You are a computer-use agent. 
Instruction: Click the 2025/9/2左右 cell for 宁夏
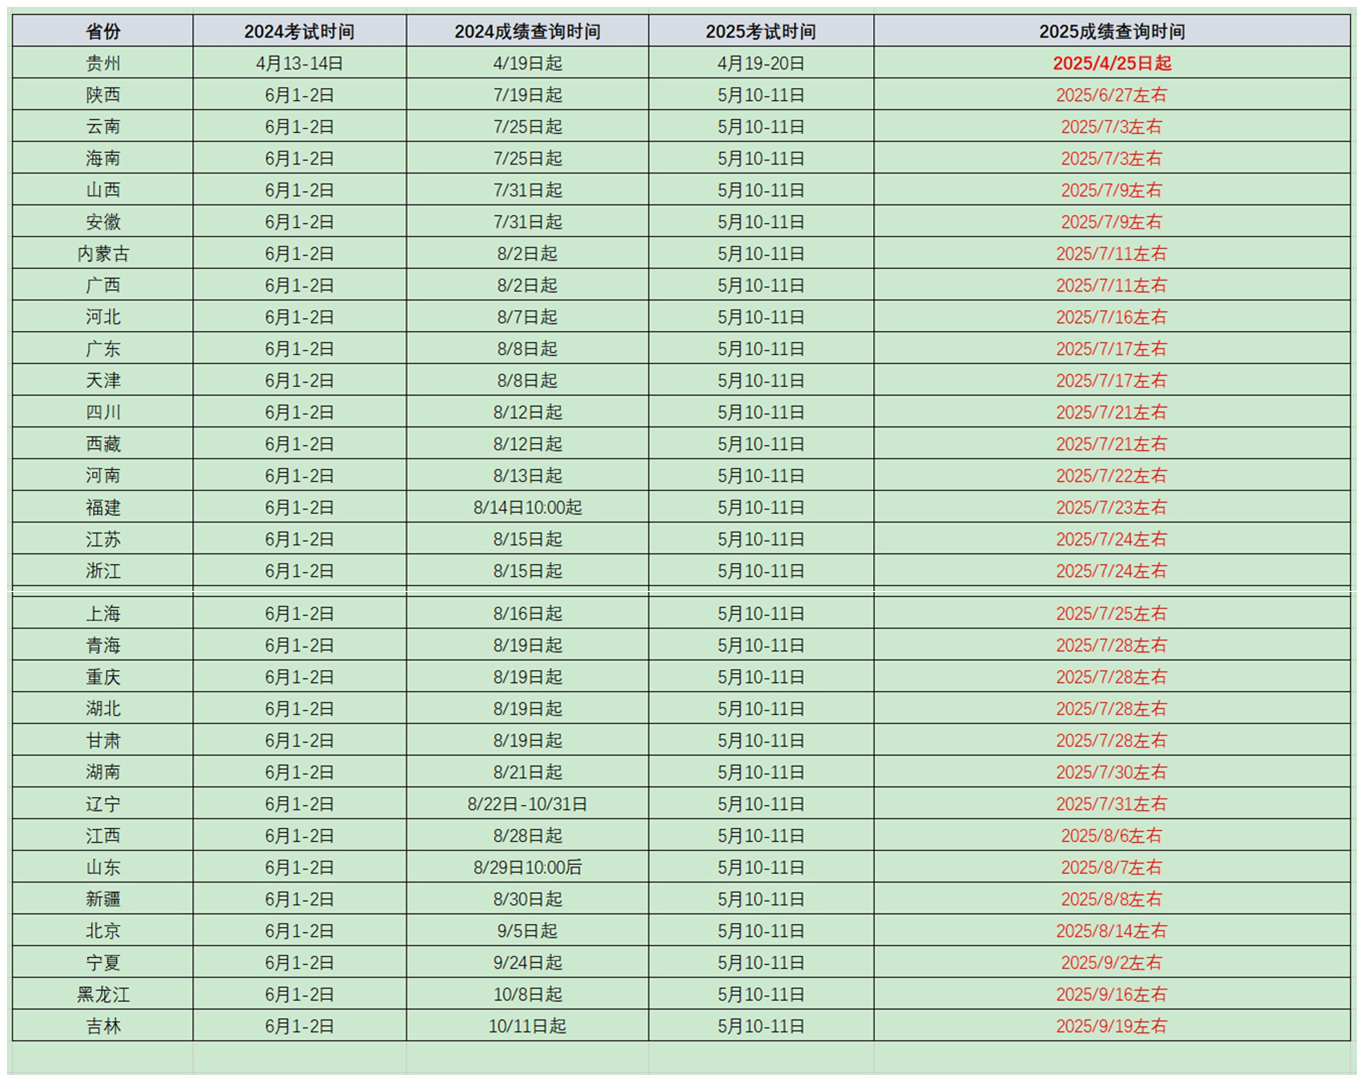[1111, 962]
